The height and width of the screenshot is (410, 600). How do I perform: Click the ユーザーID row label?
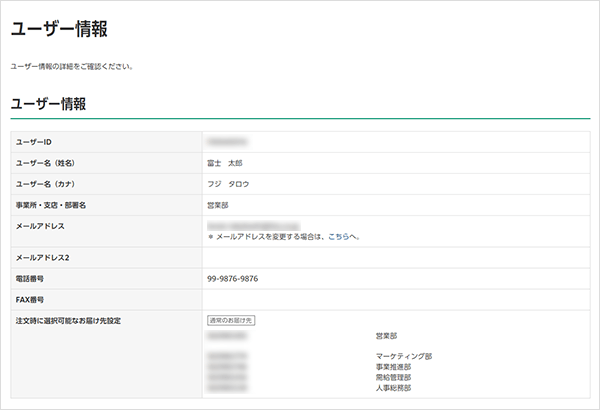[x=35, y=142]
